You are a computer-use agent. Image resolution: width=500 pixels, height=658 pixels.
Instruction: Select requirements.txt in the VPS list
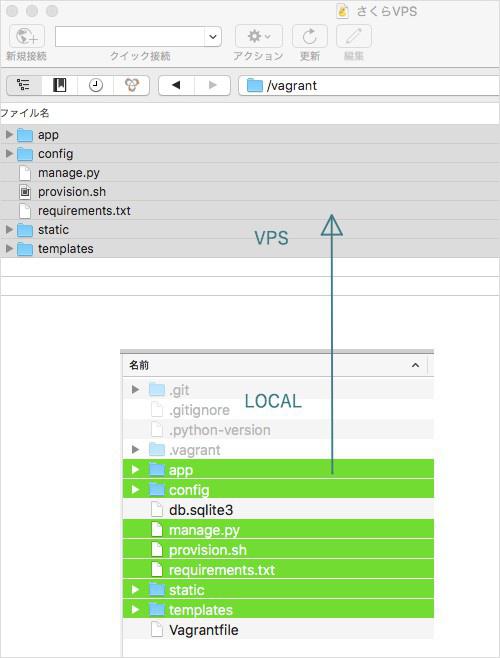[x=250, y=211]
